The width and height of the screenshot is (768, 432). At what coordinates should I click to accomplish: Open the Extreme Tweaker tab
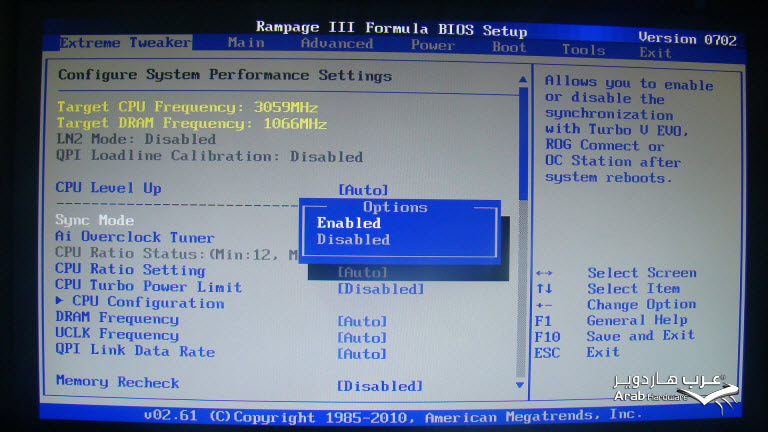125,43
